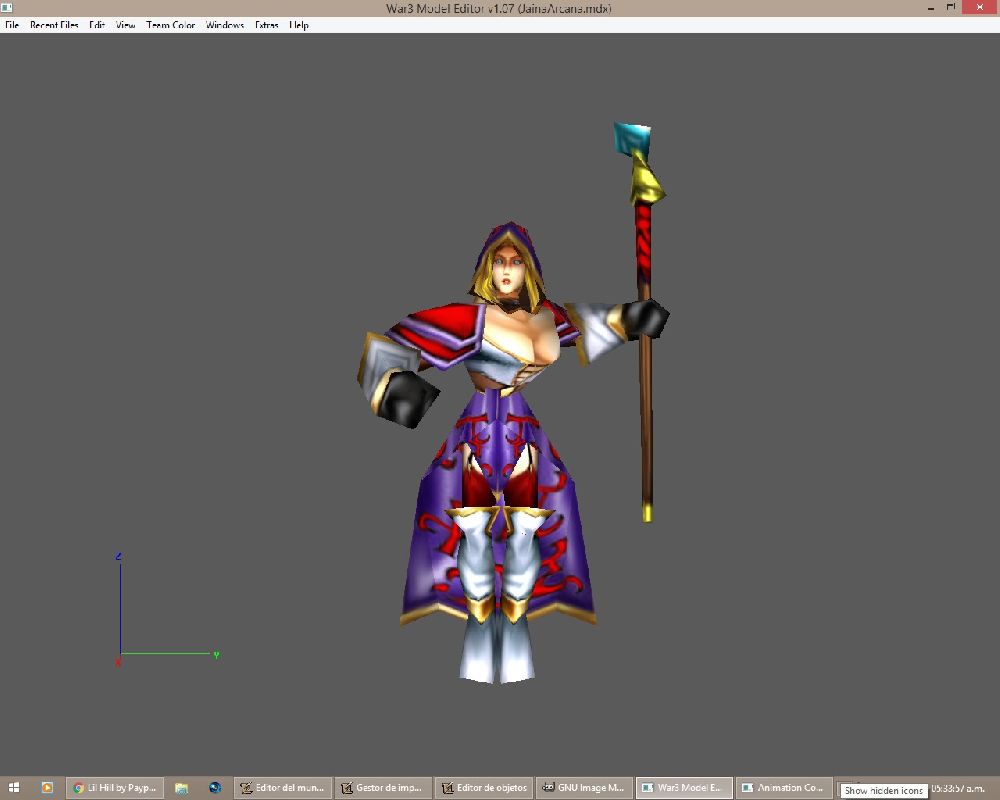This screenshot has height=800, width=1000.
Task: Maximize the War3 Model Editor window
Action: (x=950, y=8)
